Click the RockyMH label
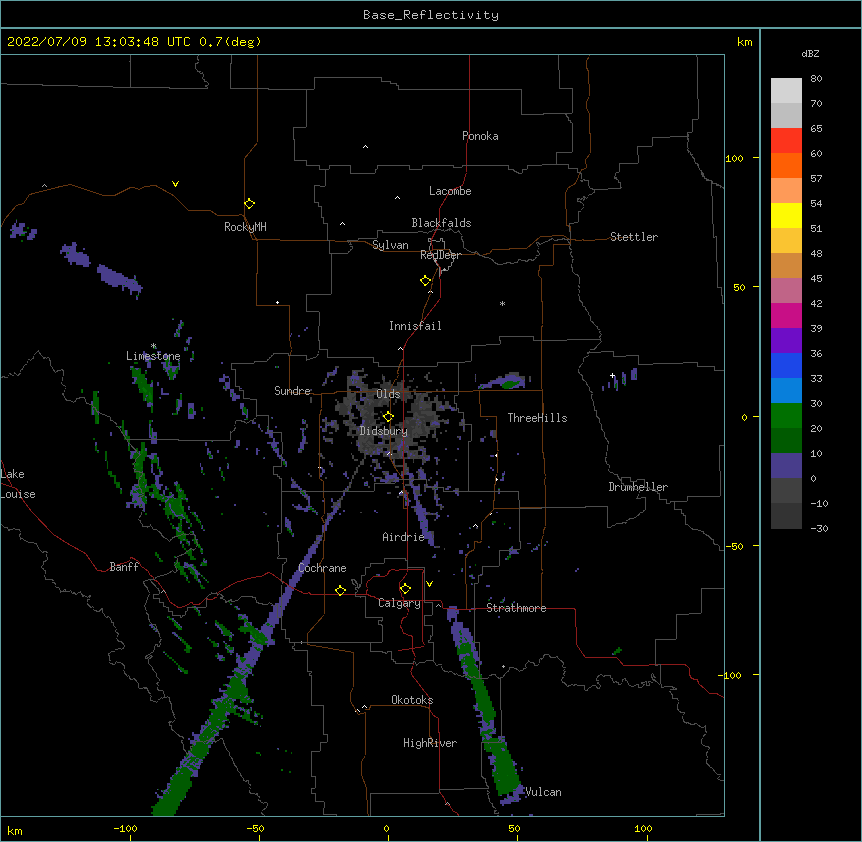The width and height of the screenshot is (862, 842). (245, 227)
